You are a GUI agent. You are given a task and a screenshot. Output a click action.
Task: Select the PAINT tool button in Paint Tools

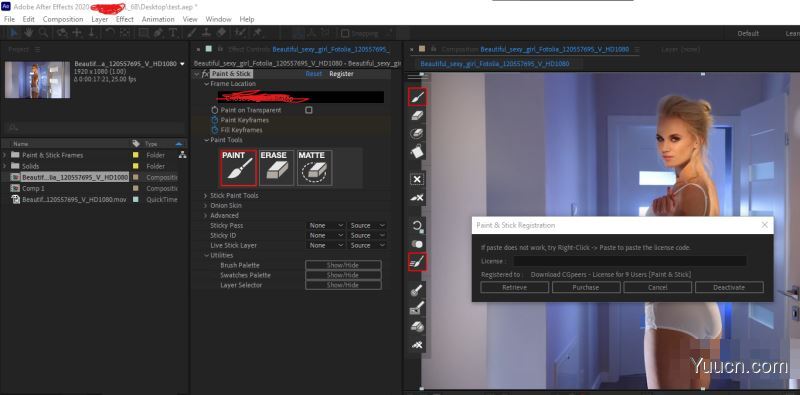click(239, 167)
